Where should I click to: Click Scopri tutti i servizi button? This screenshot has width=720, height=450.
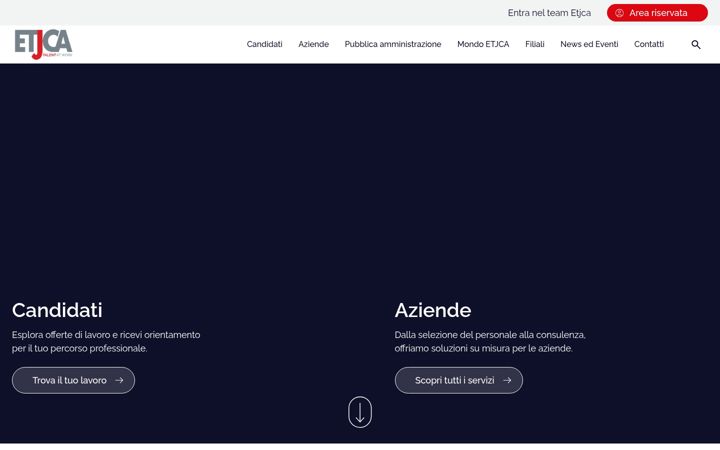tap(459, 380)
